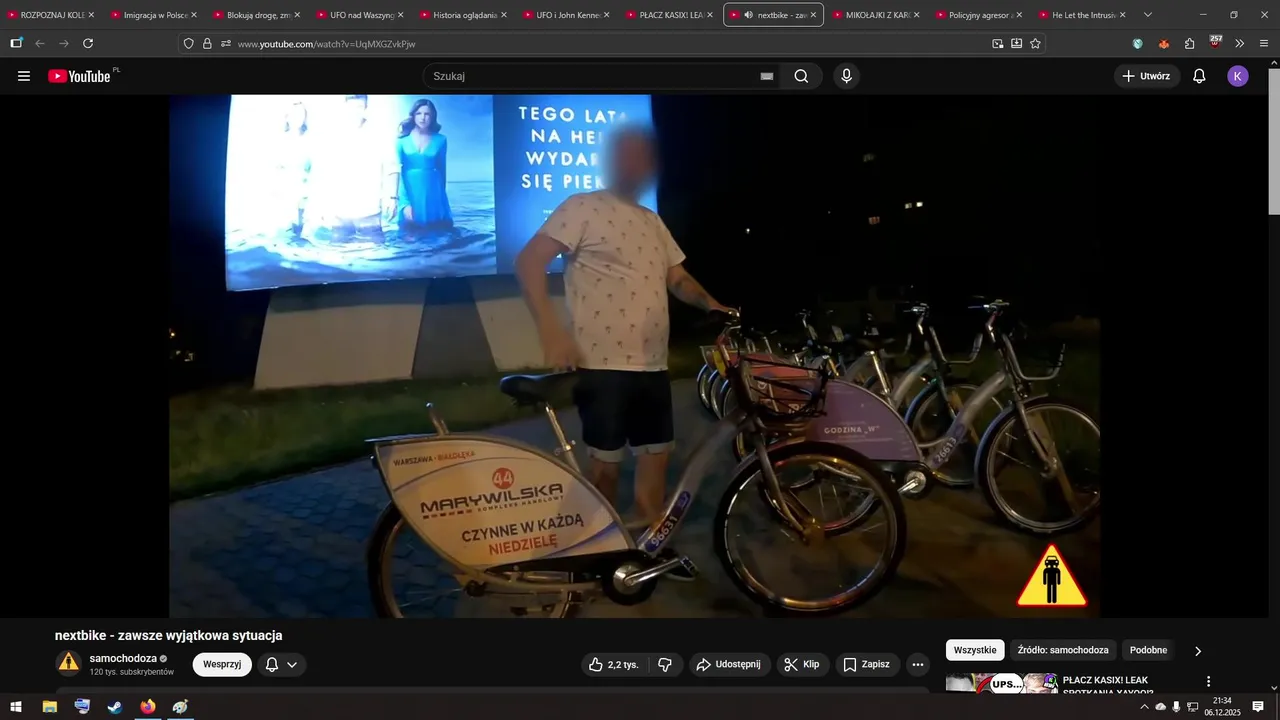List all tabs dropdown arrow
1280x720 pixels.
coord(1148,15)
